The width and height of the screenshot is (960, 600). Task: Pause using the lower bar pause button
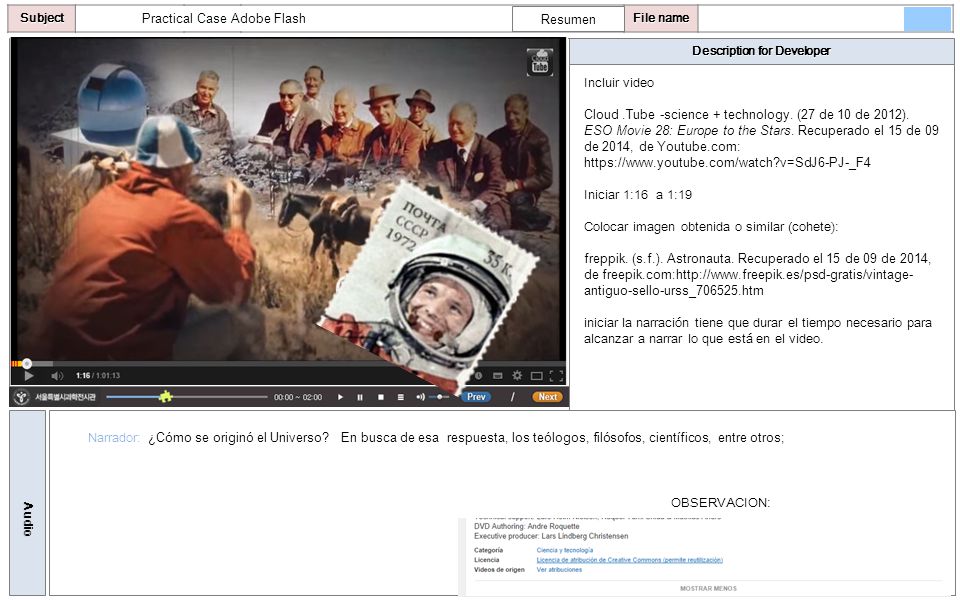pyautogui.click(x=360, y=397)
